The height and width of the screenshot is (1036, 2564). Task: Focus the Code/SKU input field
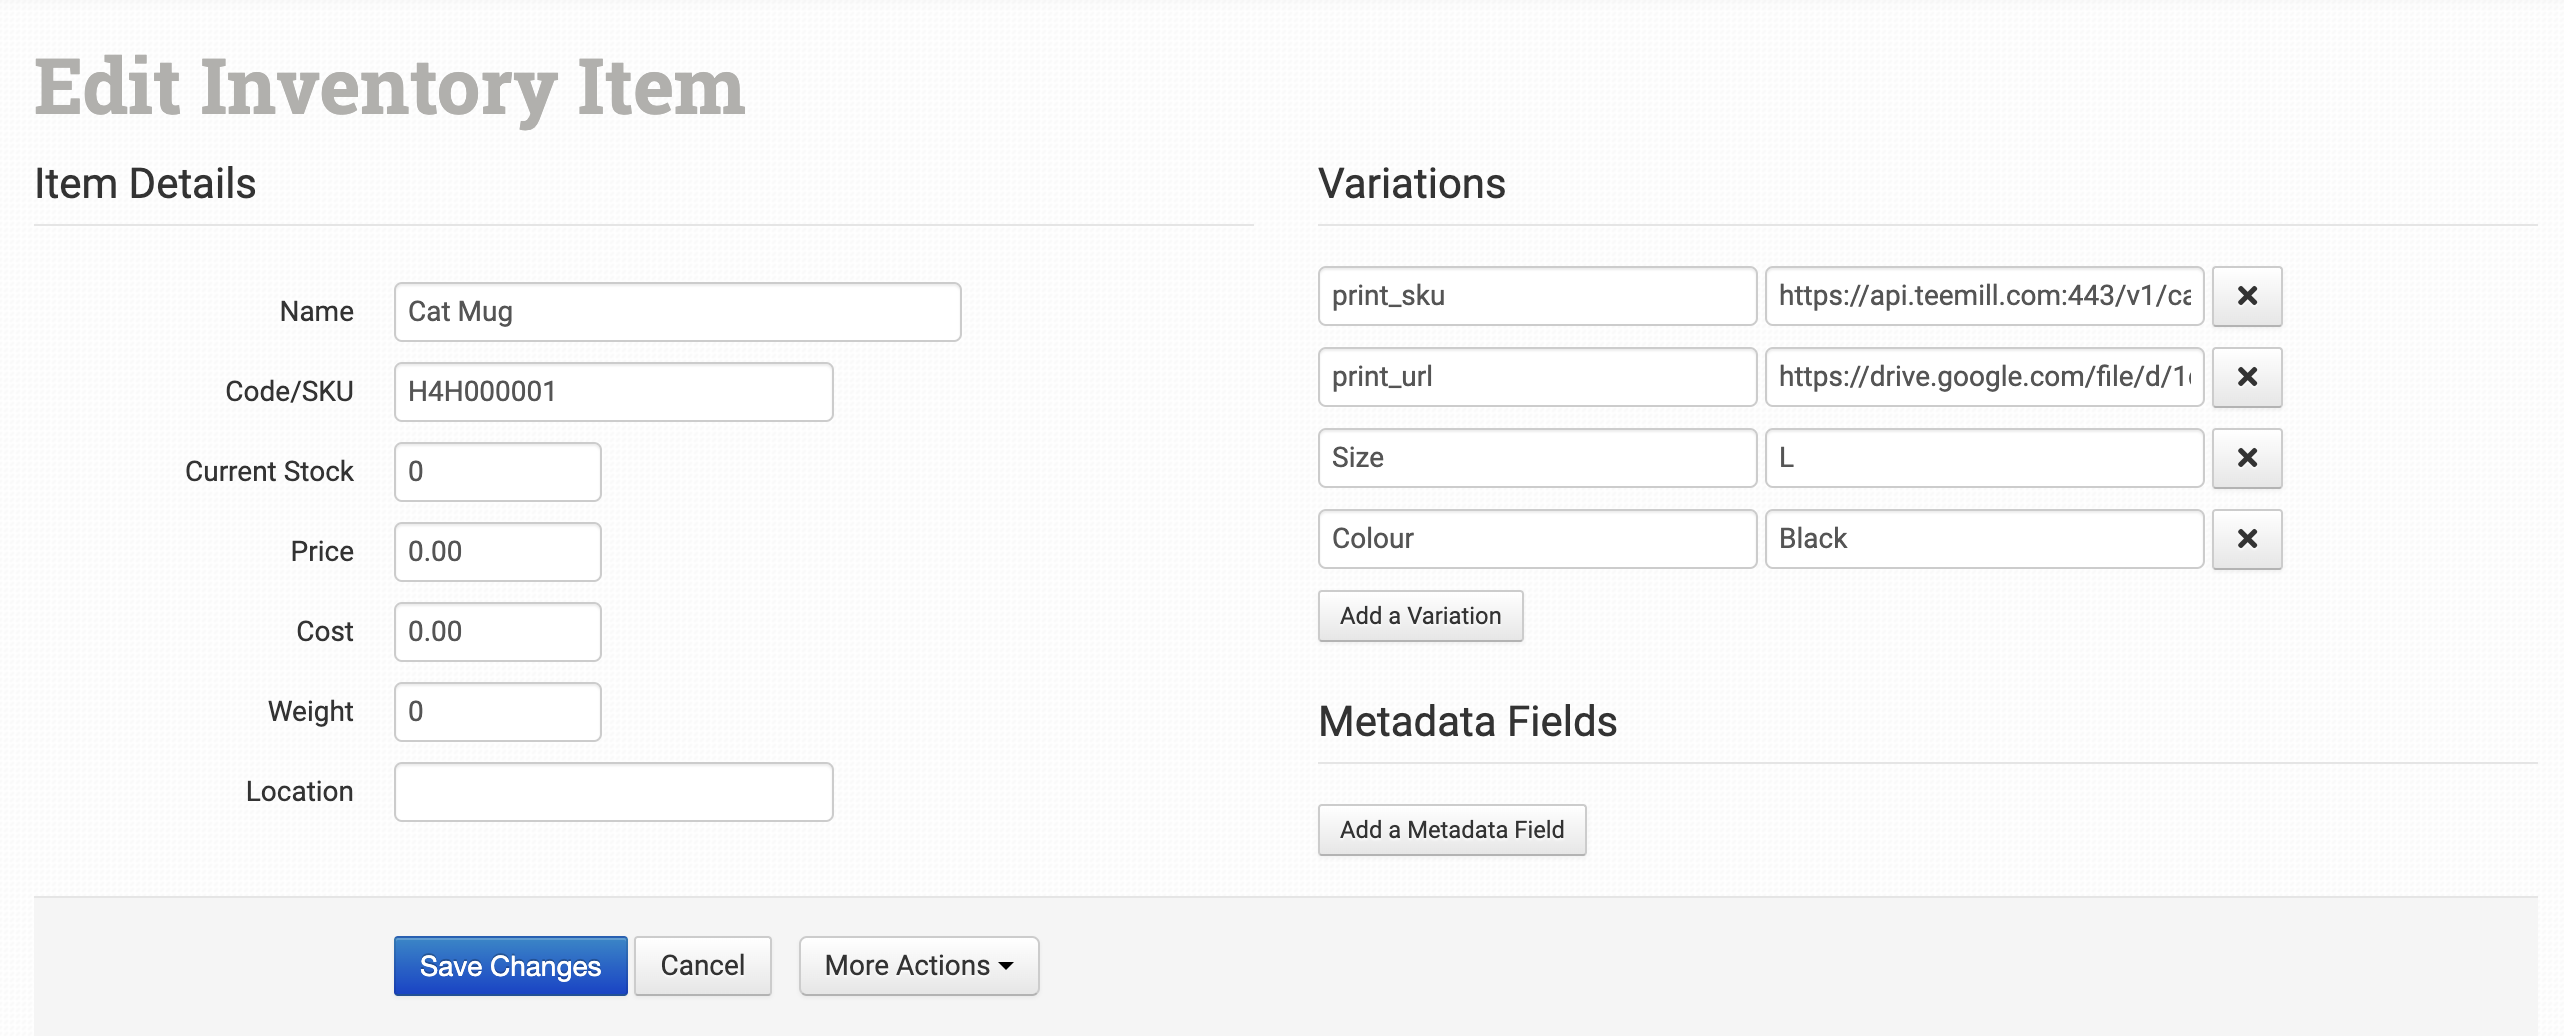[x=613, y=392]
